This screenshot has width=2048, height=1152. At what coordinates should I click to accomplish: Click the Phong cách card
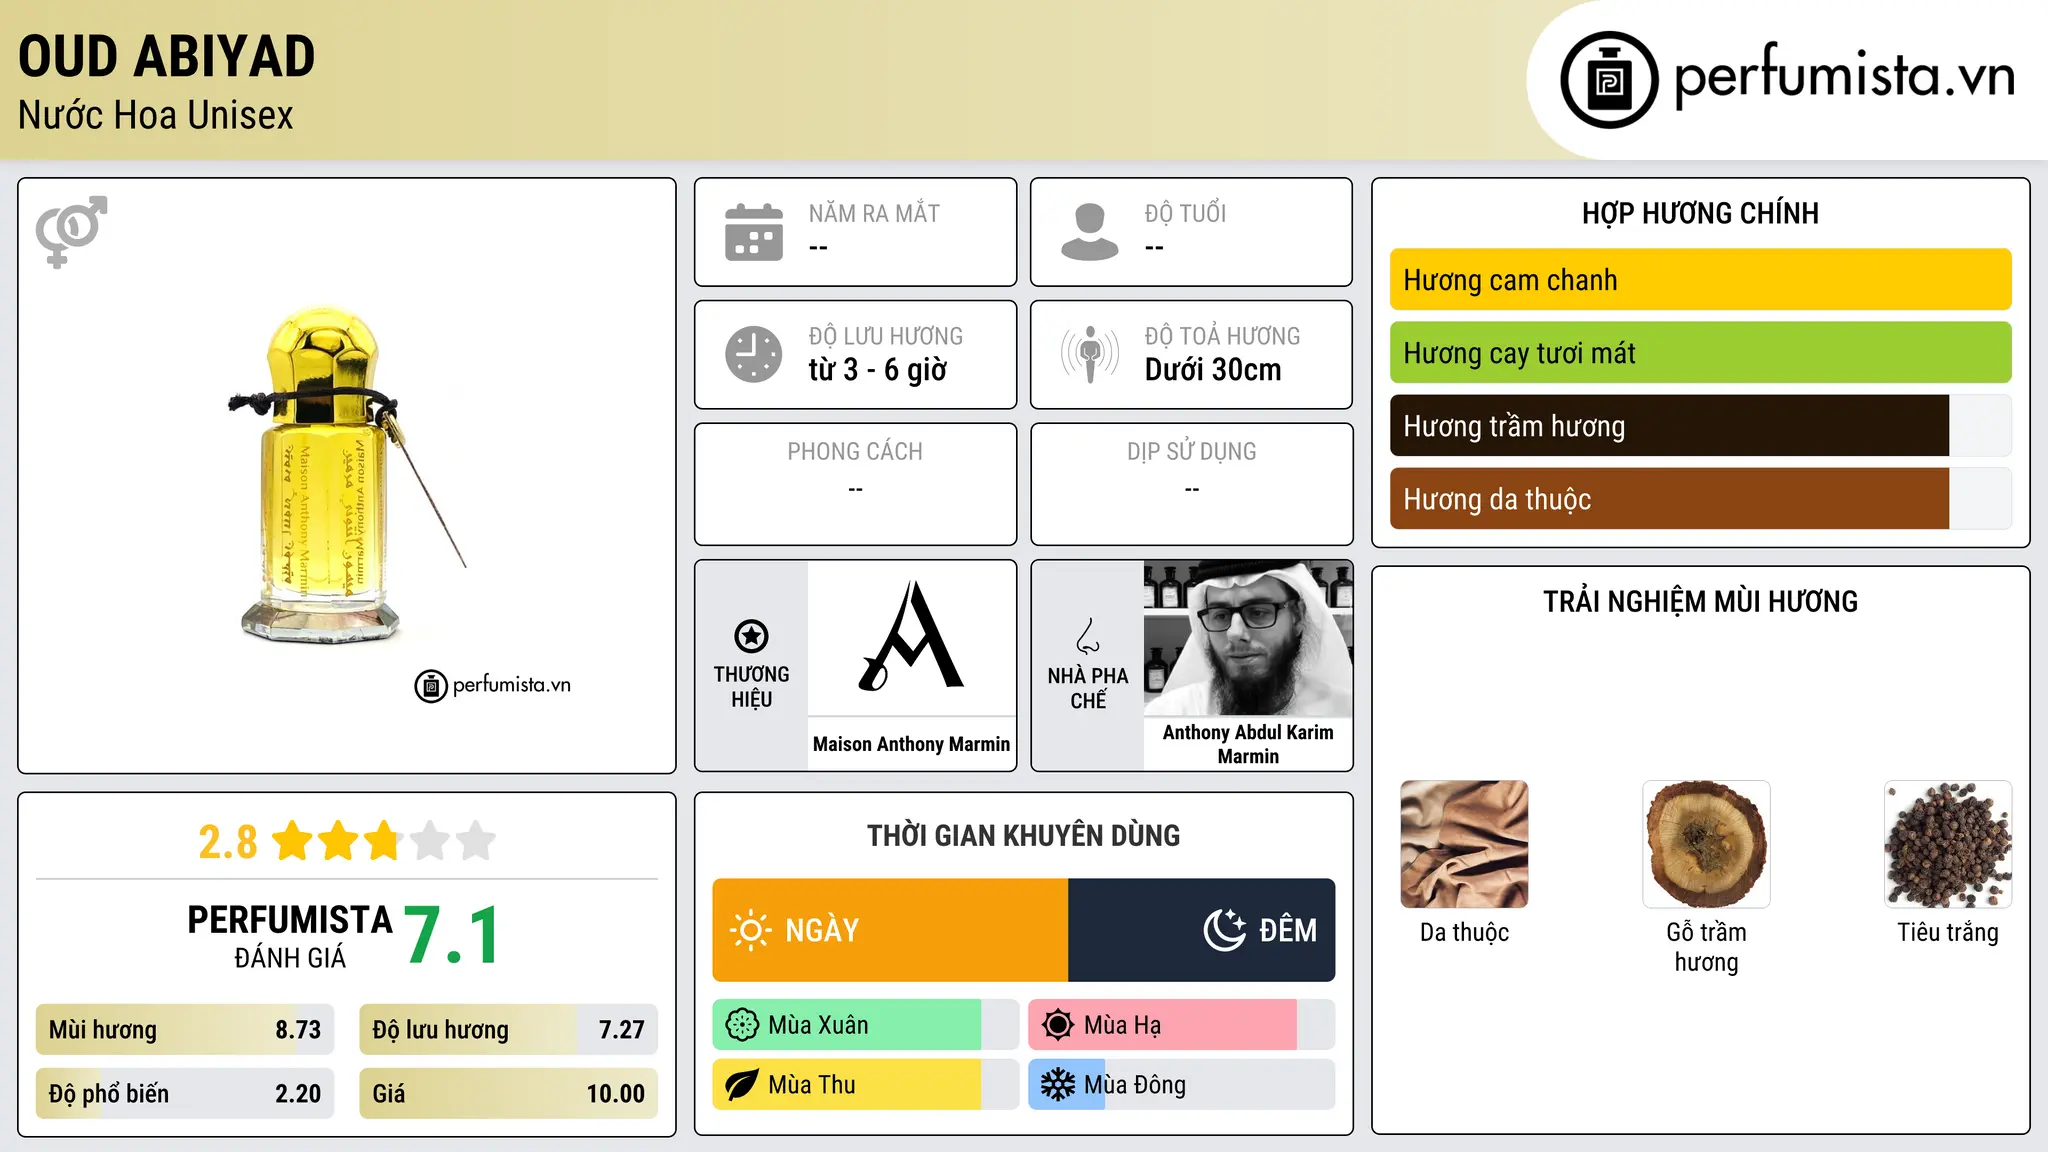[x=856, y=484]
